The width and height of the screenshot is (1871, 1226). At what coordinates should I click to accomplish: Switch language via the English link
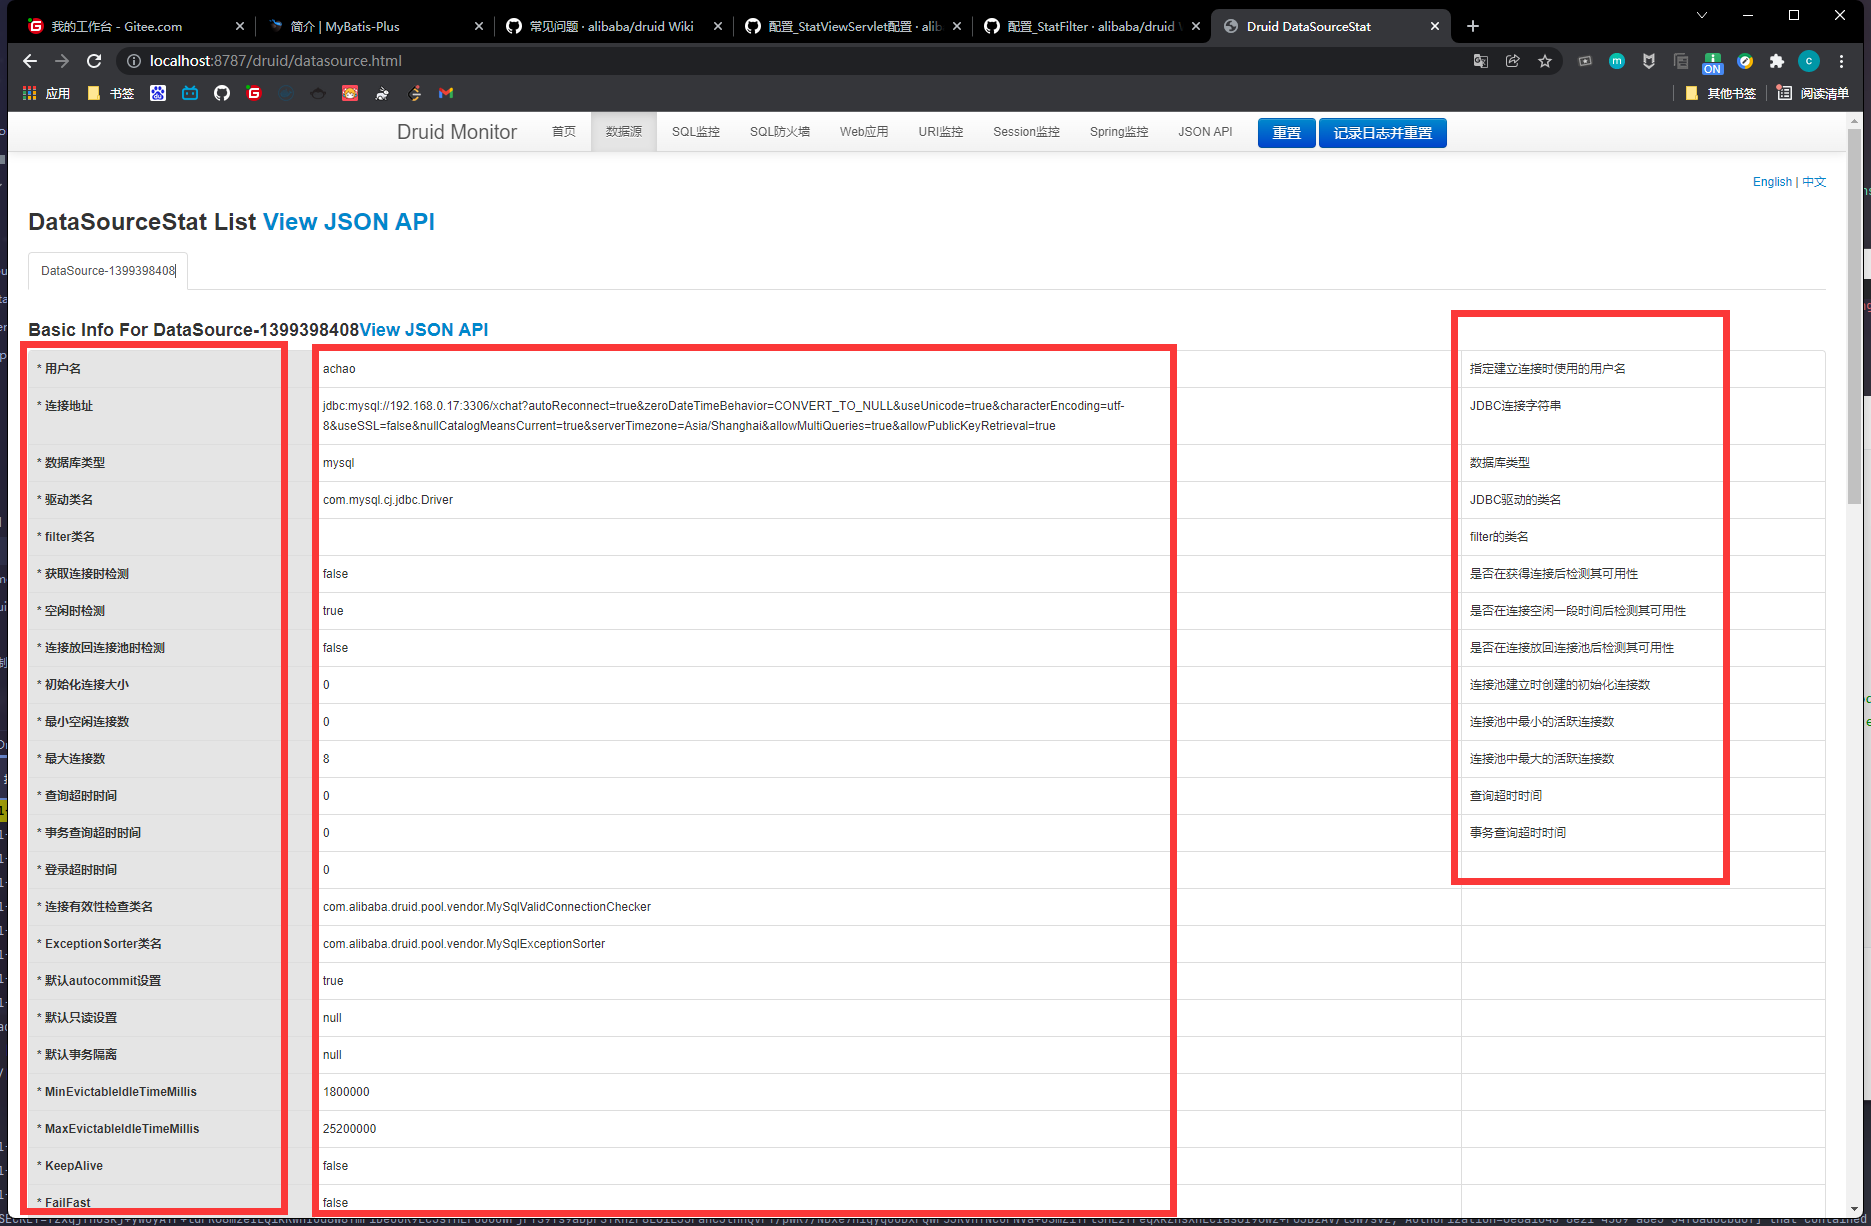coord(1772,182)
